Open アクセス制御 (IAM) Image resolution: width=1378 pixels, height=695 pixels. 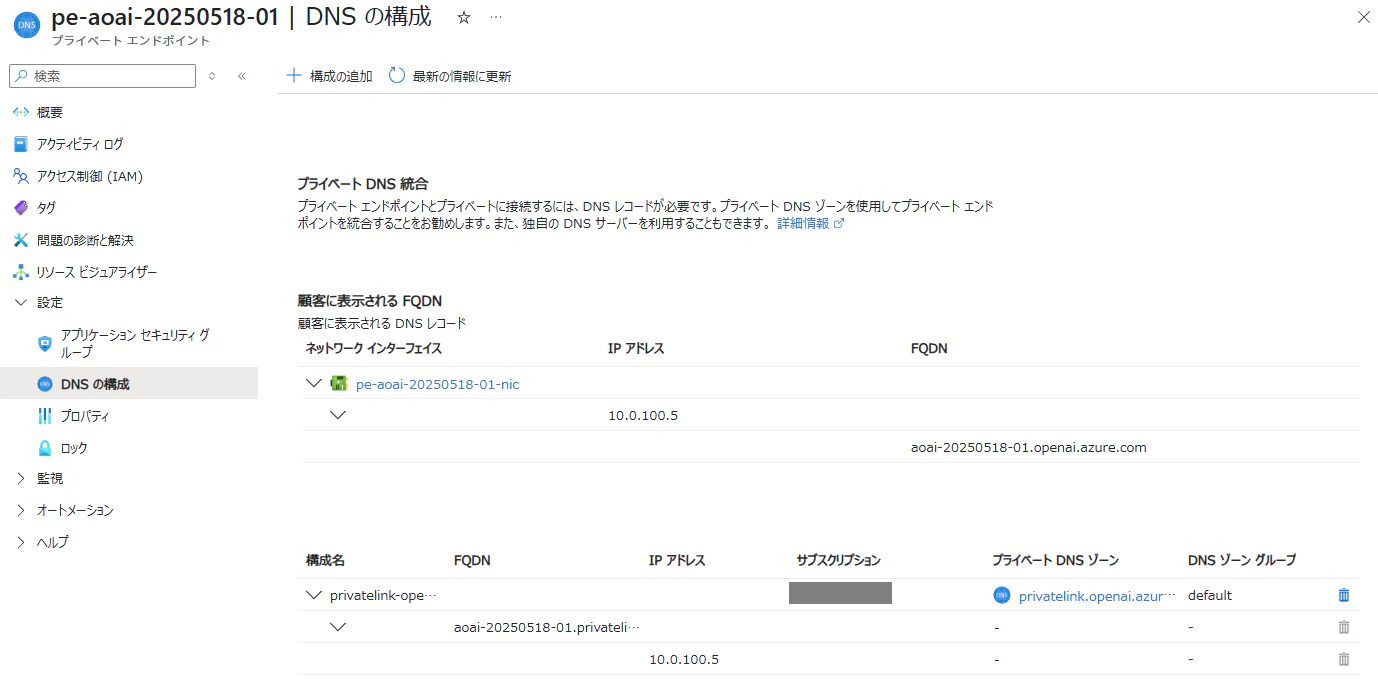point(90,176)
